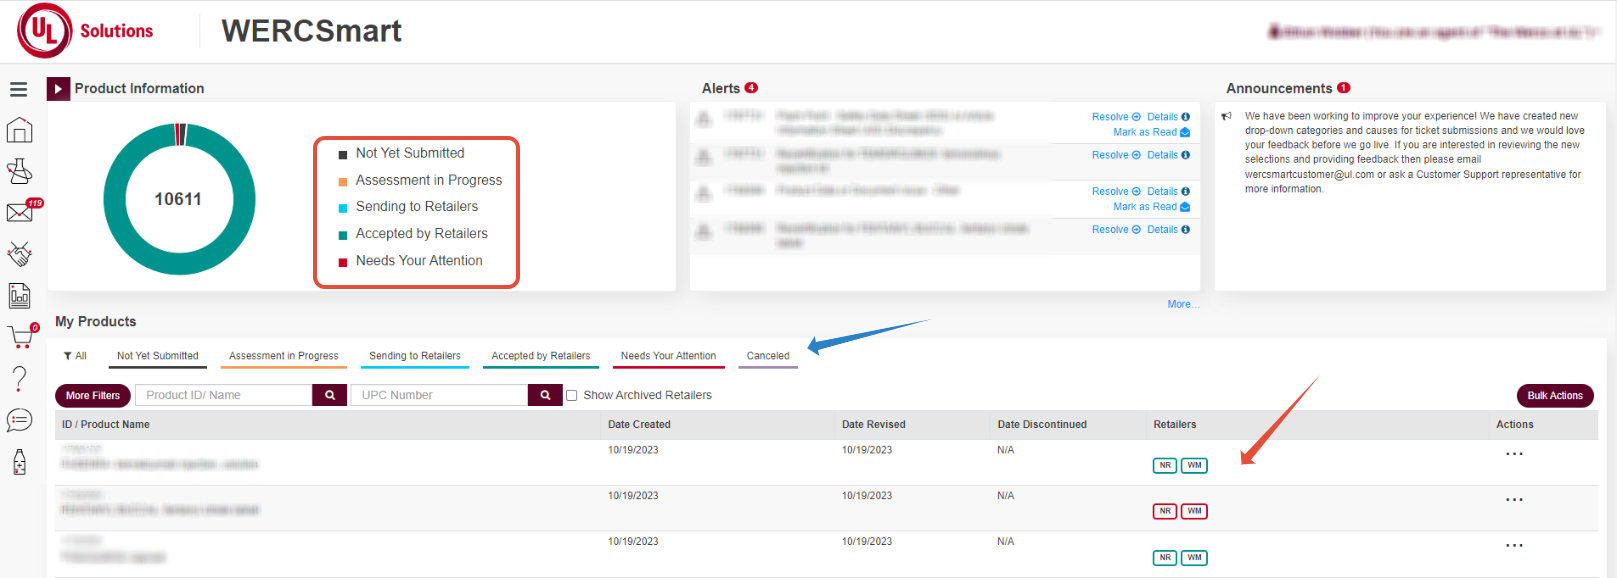Click Resolve on the second alert
This screenshot has height=578, width=1617.
click(1116, 155)
